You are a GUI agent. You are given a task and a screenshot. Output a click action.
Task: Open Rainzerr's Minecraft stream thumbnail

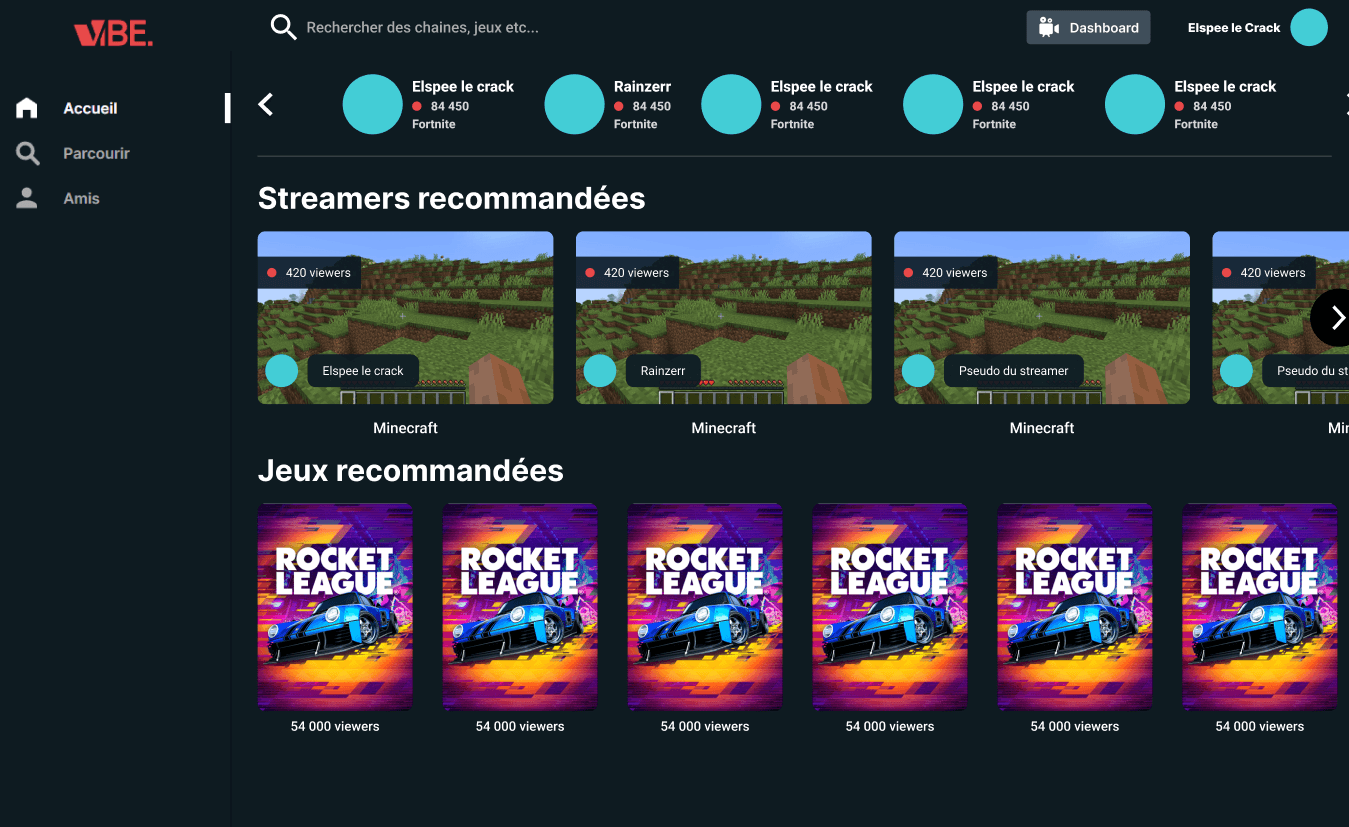pyautogui.click(x=723, y=318)
